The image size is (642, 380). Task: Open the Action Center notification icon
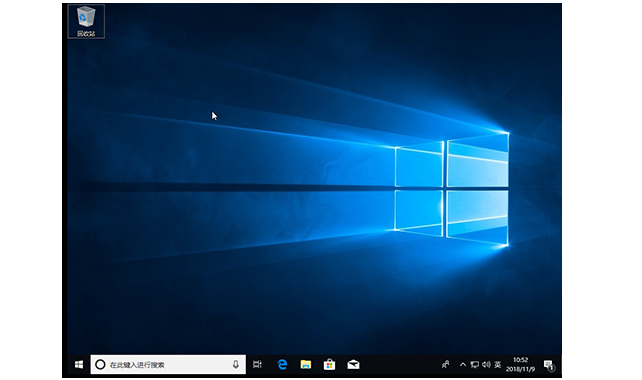[x=549, y=365]
